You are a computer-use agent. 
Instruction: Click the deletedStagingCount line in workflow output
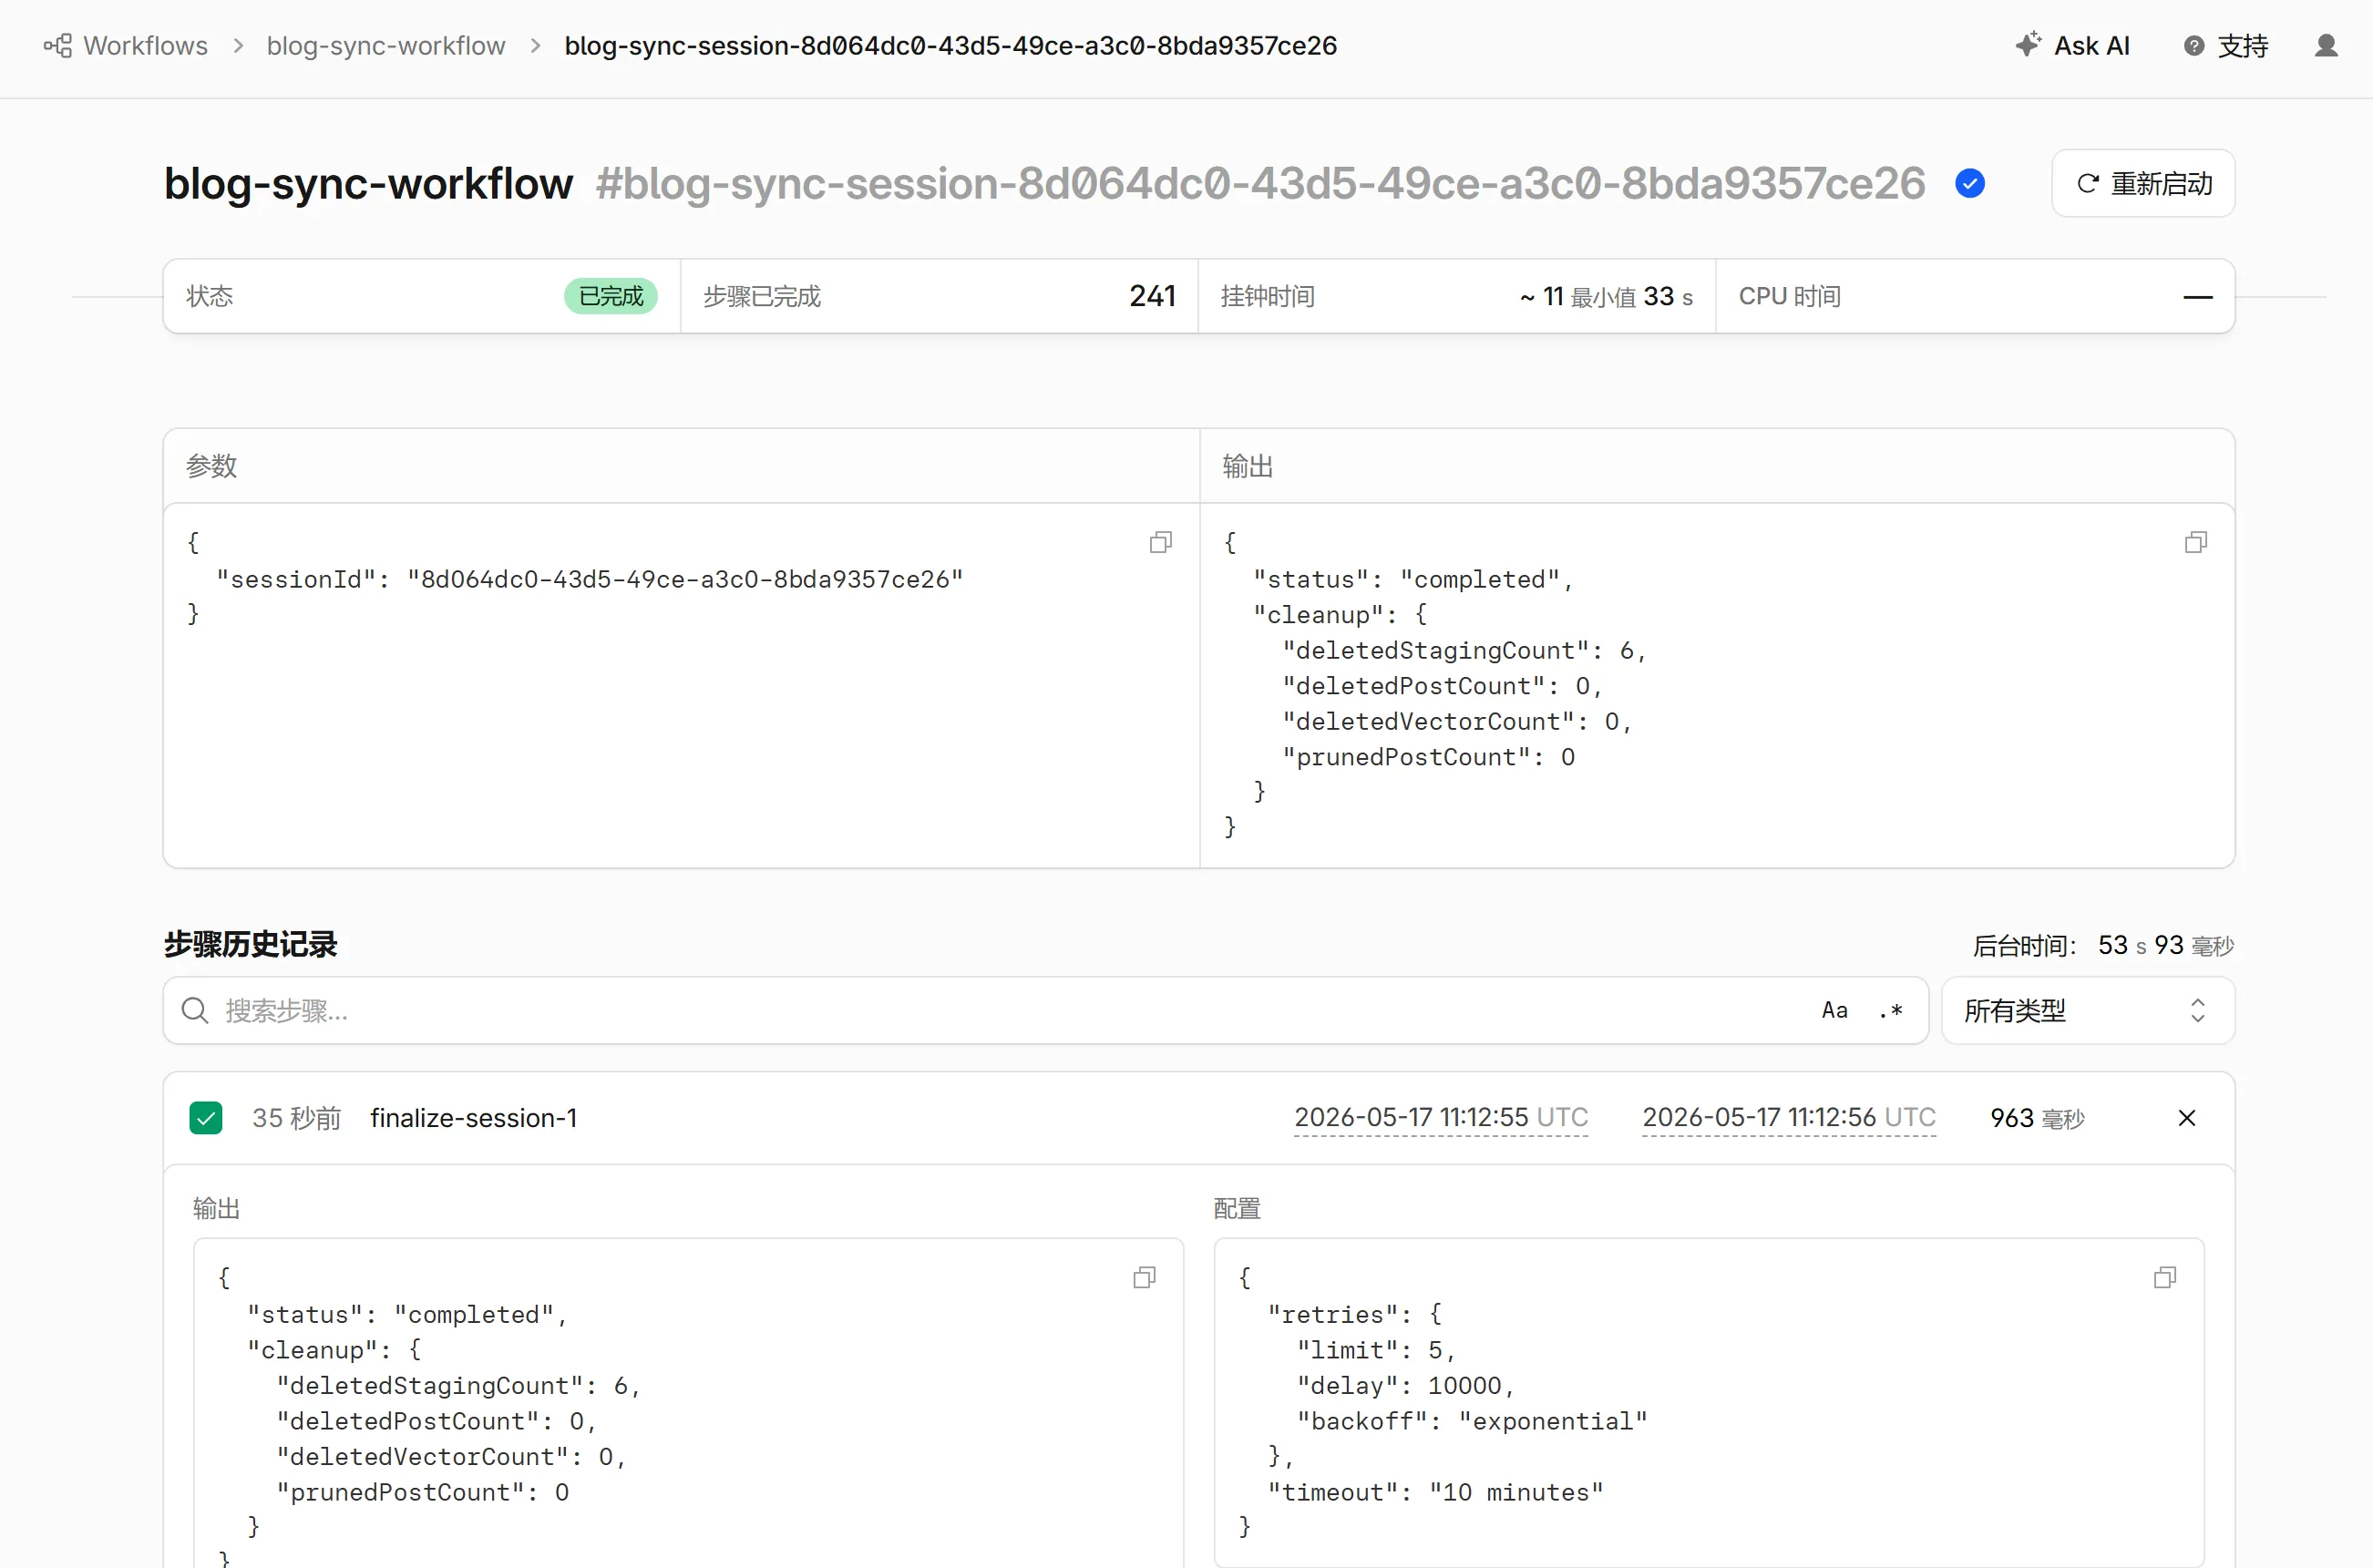point(1464,650)
